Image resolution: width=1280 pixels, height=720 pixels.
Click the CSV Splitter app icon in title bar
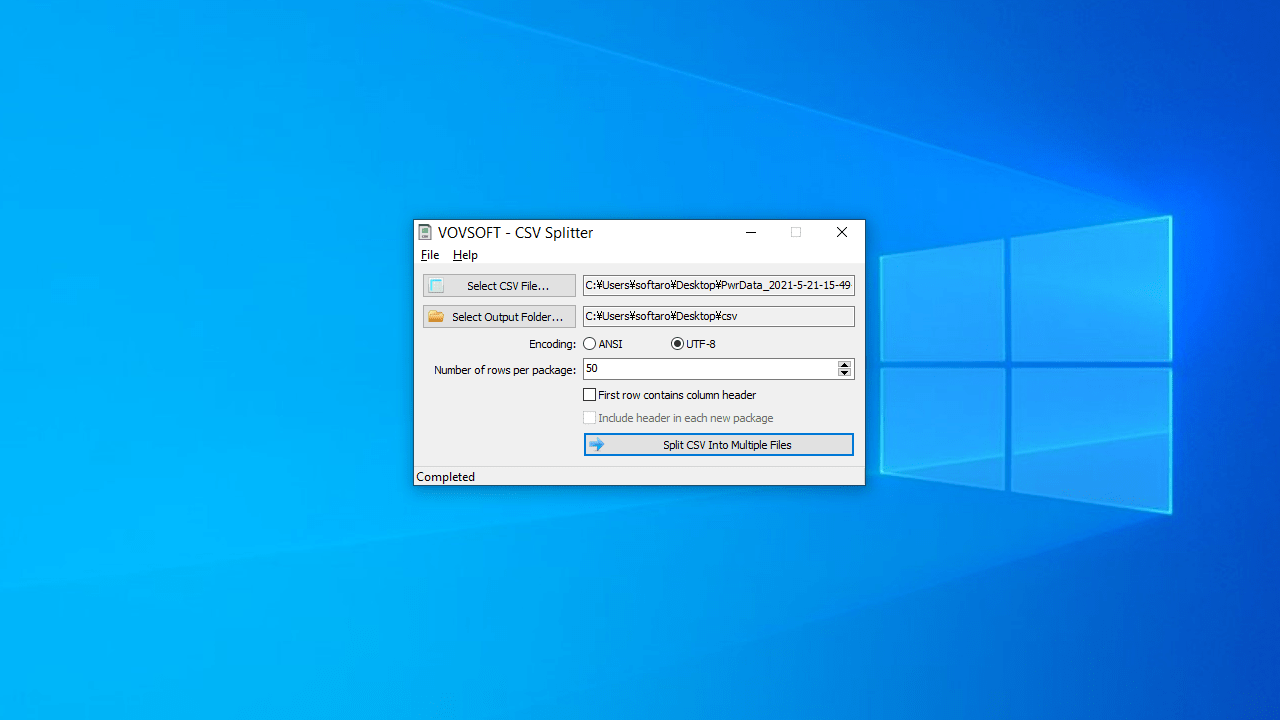coord(425,232)
